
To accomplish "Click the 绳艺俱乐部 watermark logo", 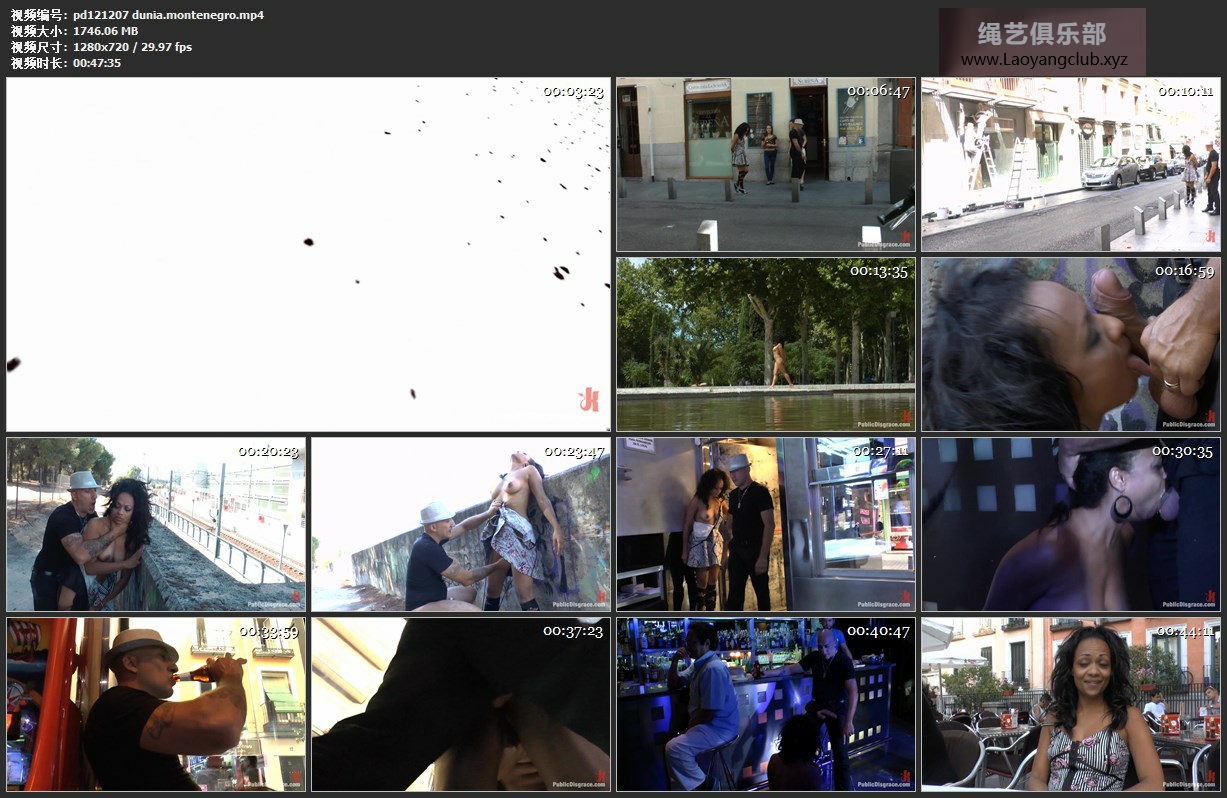I will point(1042,34).
